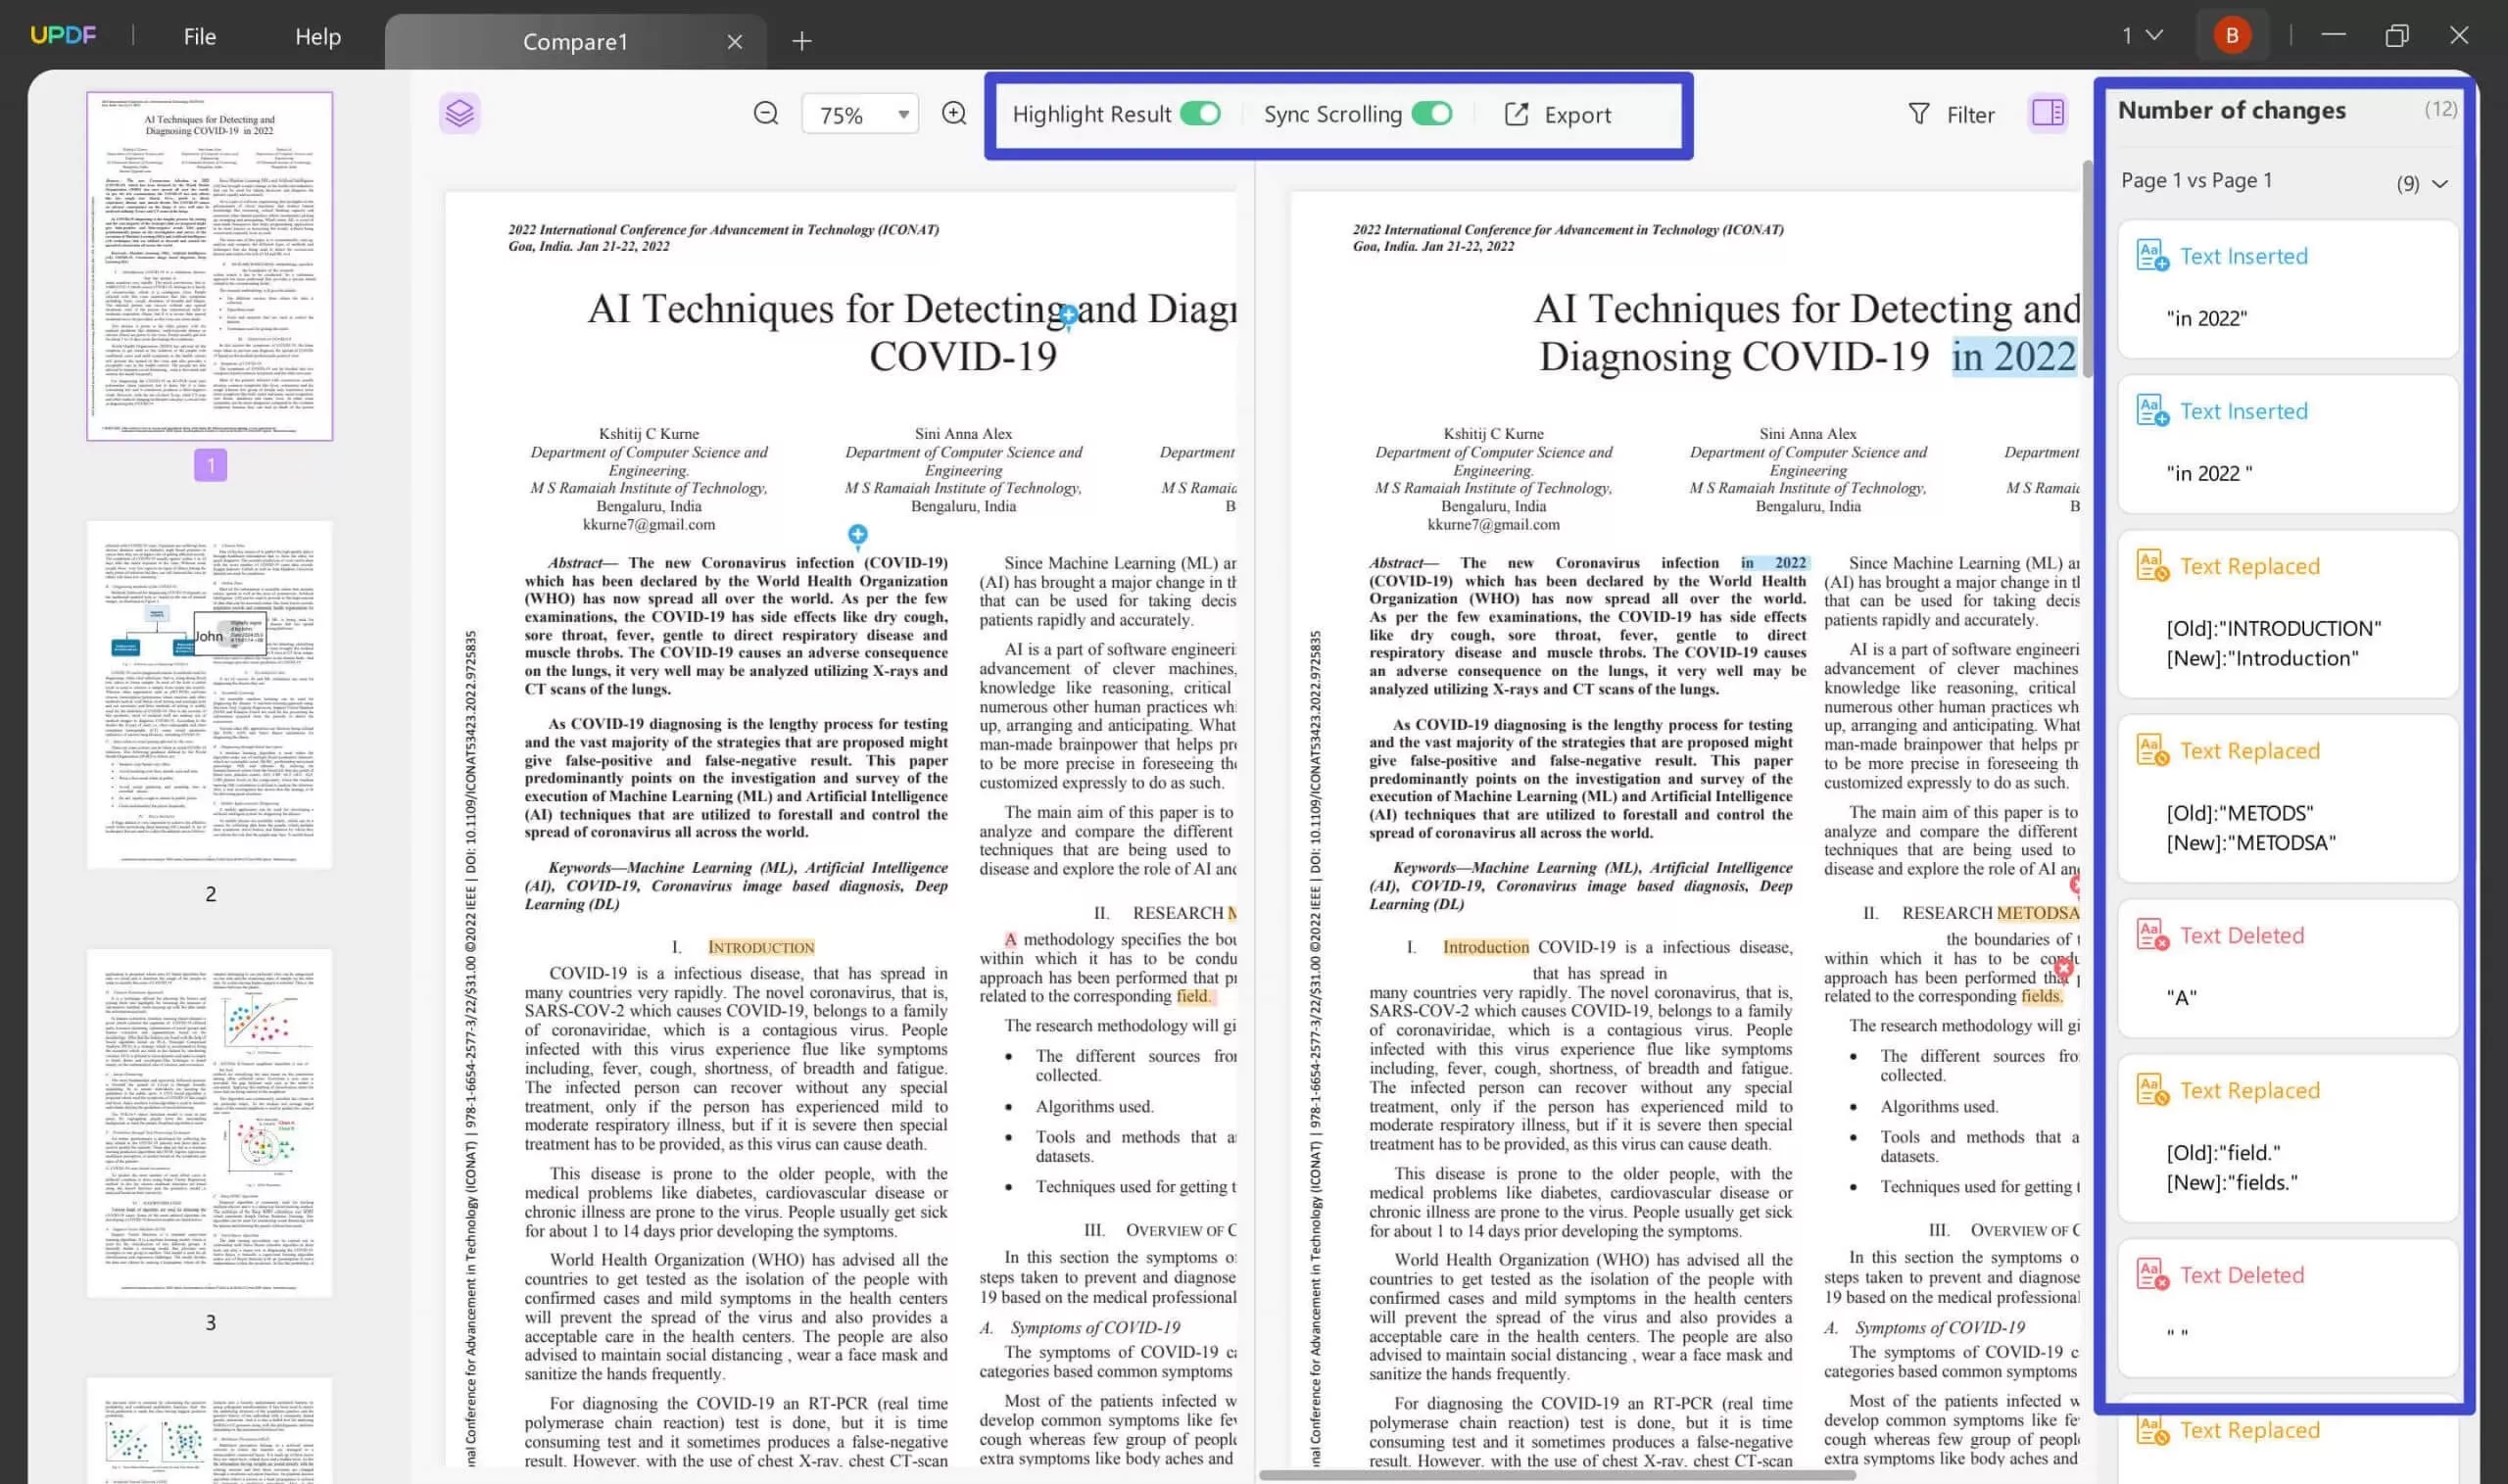Expand the Page 1 vs Page 1 section
This screenshot has width=2508, height=1484.
[2440, 180]
